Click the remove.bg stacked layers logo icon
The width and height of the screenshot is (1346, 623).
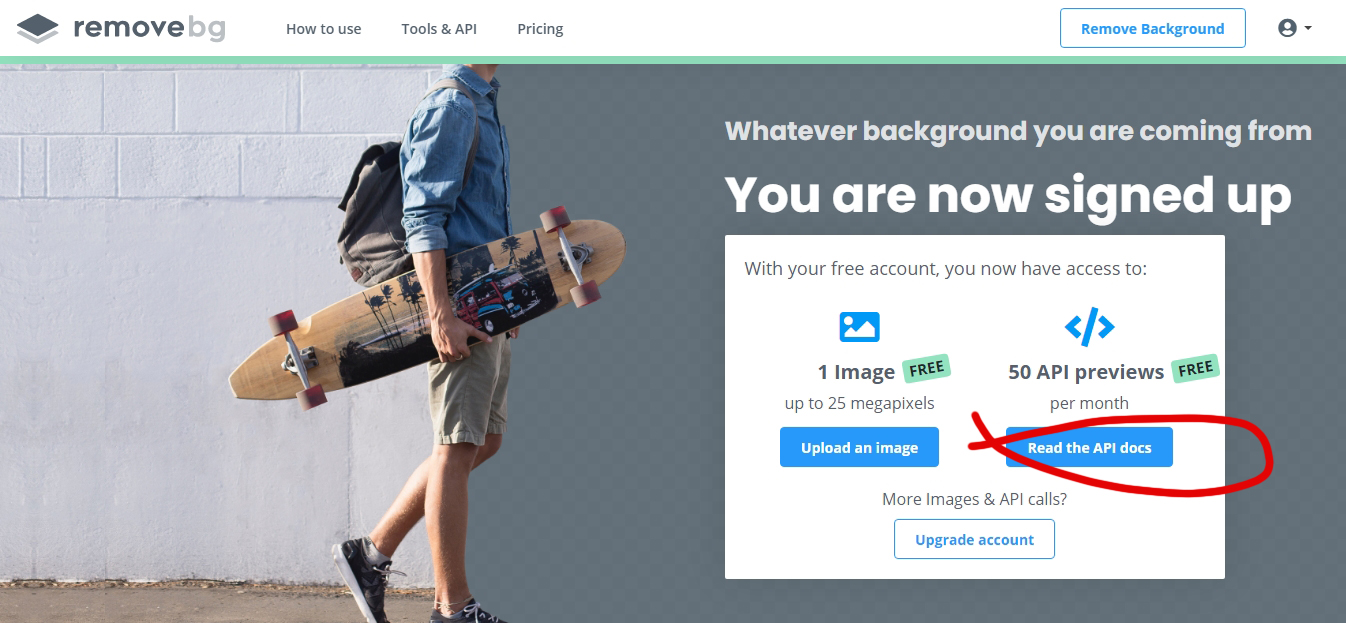pyautogui.click(x=38, y=29)
